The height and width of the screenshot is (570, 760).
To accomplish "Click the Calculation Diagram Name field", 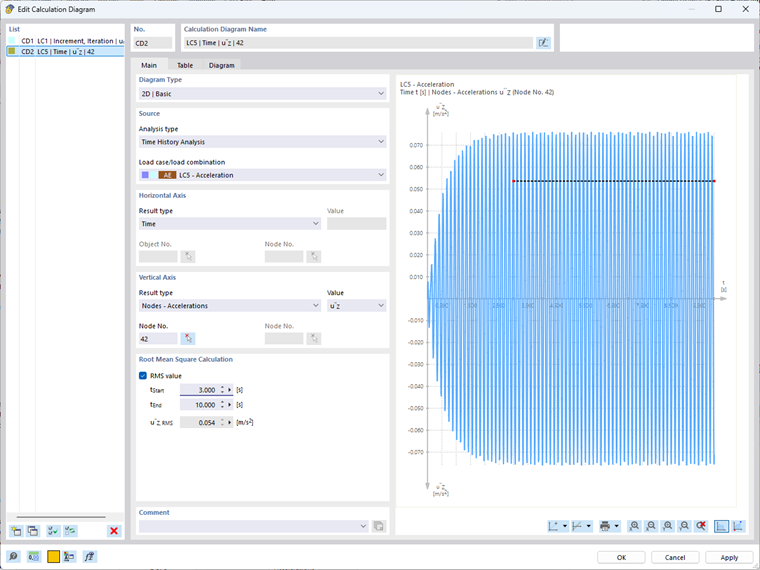I will 359,43.
